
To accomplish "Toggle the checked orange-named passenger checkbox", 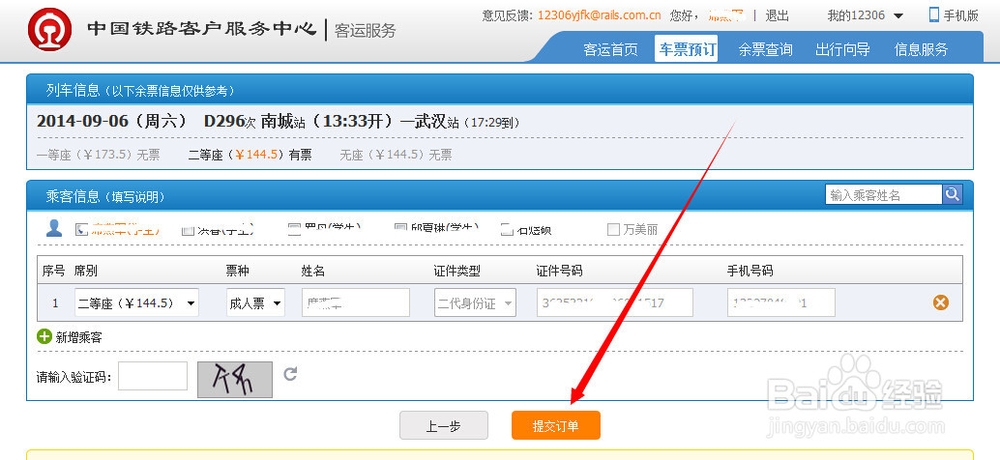I will [x=81, y=229].
